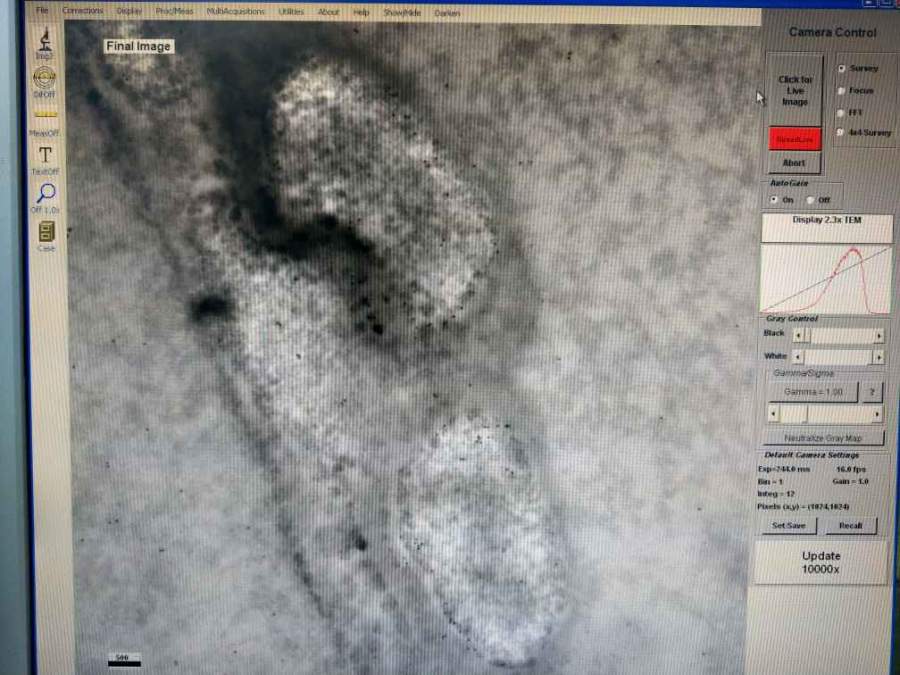Open the Utilities menu
900x675 pixels.
click(291, 11)
